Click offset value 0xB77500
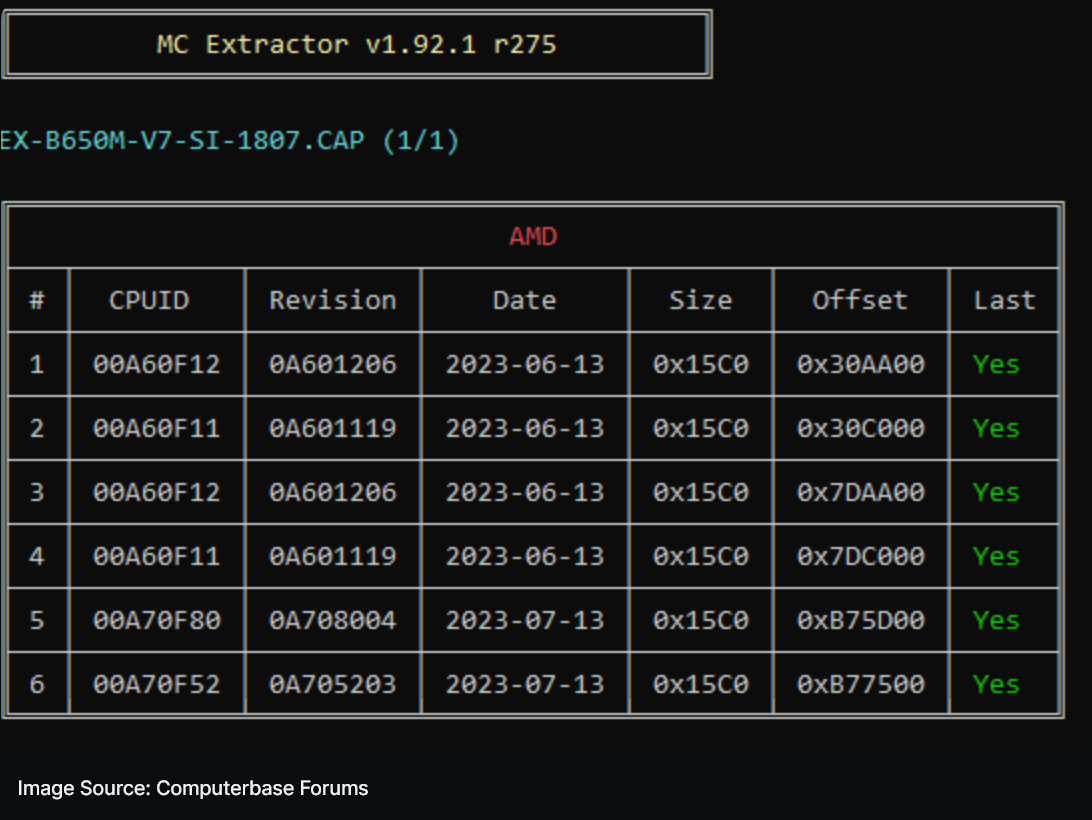The height and width of the screenshot is (820, 1092). click(861, 685)
